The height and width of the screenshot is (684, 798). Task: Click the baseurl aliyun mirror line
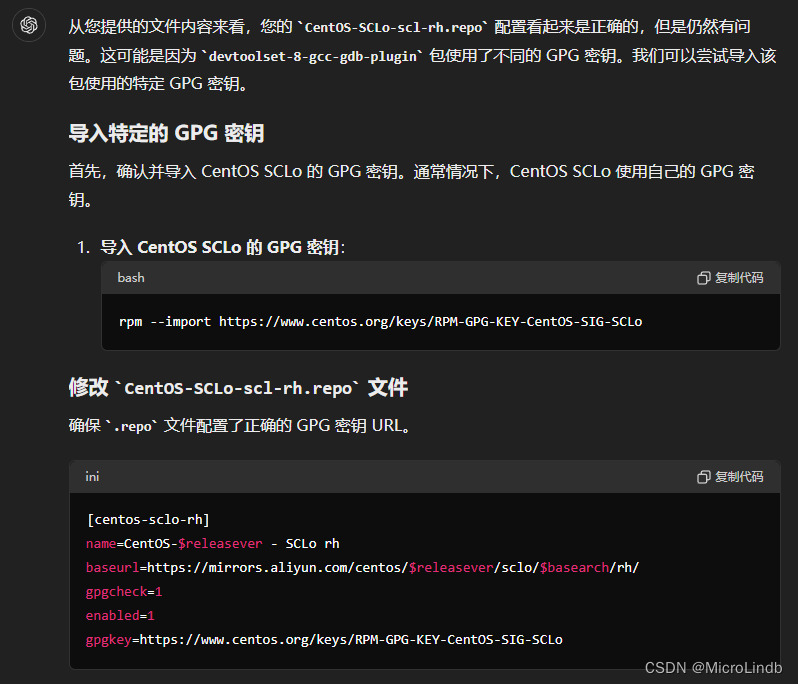pos(362,567)
